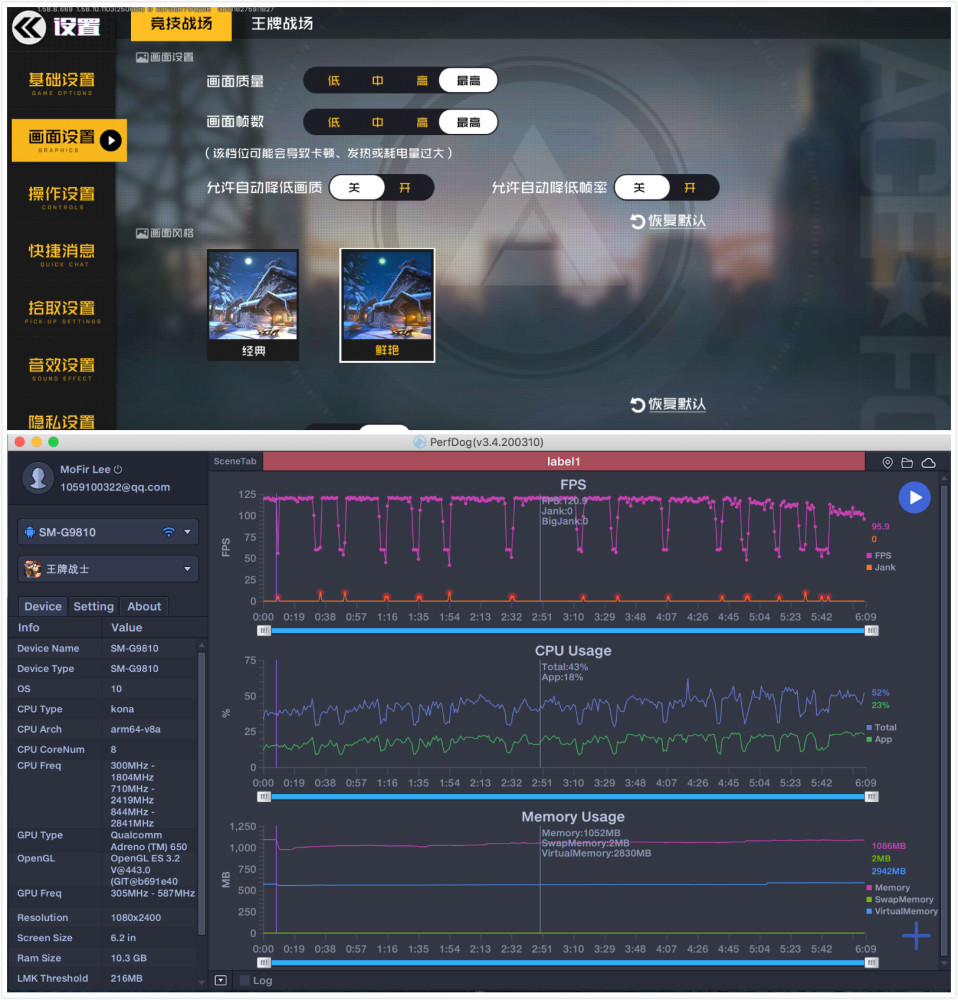Click the FPS legend entry
This screenshot has height=1000, width=958.
879,555
